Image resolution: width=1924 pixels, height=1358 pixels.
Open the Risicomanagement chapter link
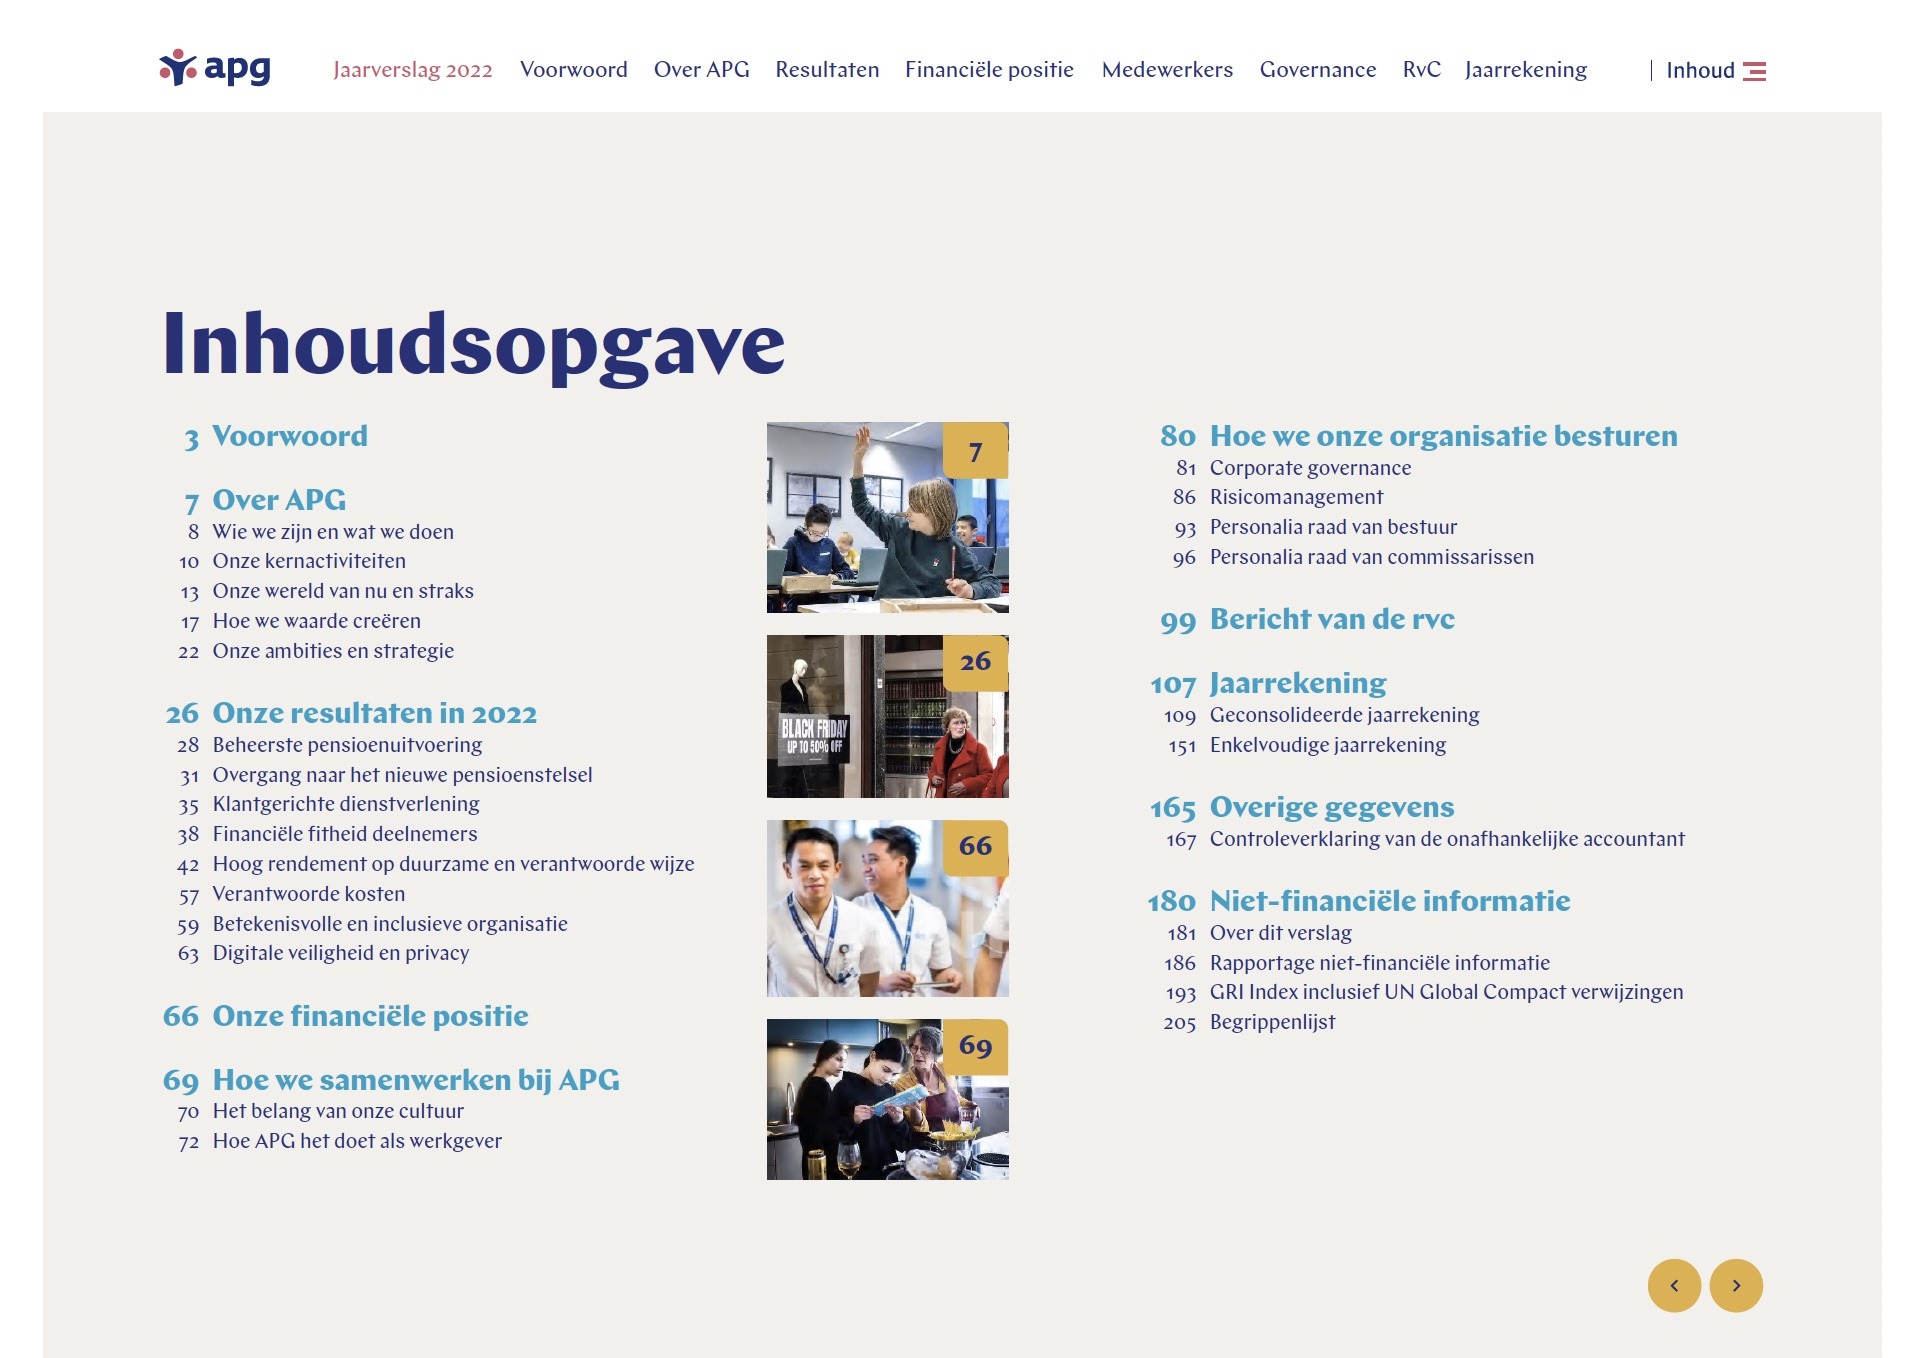(x=1296, y=497)
